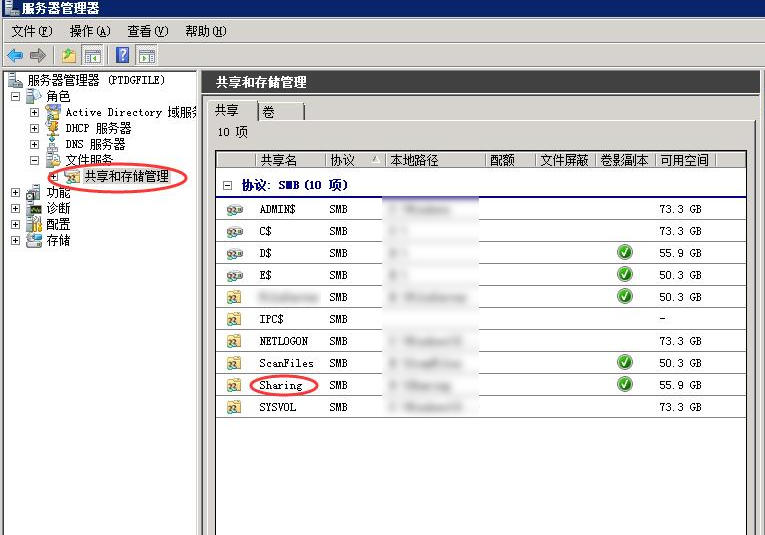Open the 查看(V) menu
Viewport: 765px width, 535px height.
click(x=147, y=31)
